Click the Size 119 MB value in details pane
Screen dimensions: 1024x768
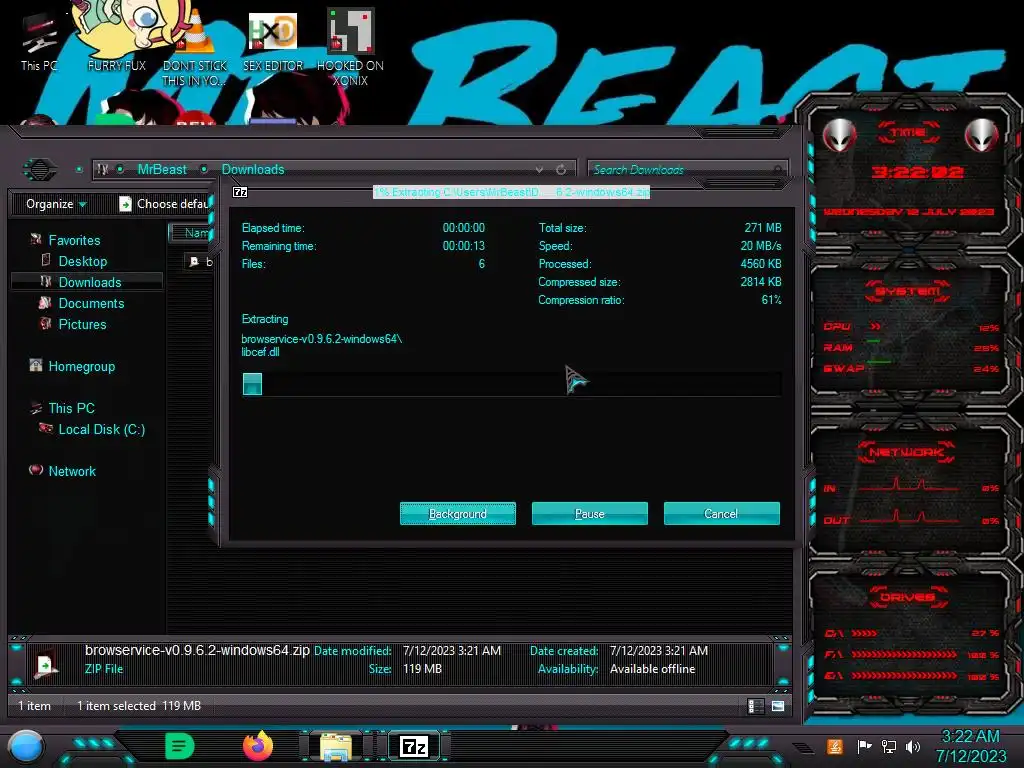click(422, 669)
